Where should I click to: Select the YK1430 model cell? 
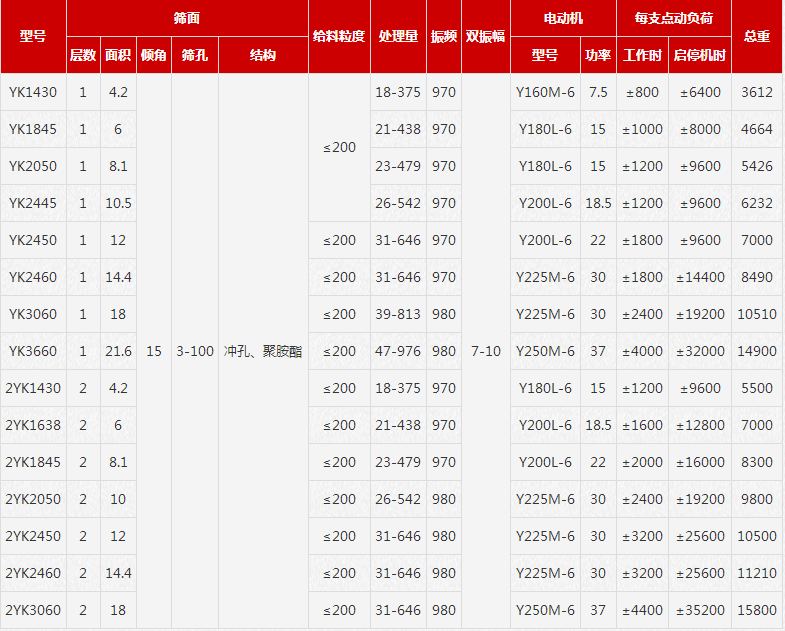(33, 92)
